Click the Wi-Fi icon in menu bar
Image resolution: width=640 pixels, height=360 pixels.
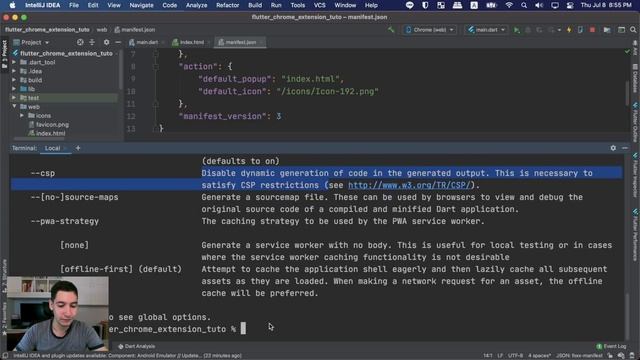(509, 5)
